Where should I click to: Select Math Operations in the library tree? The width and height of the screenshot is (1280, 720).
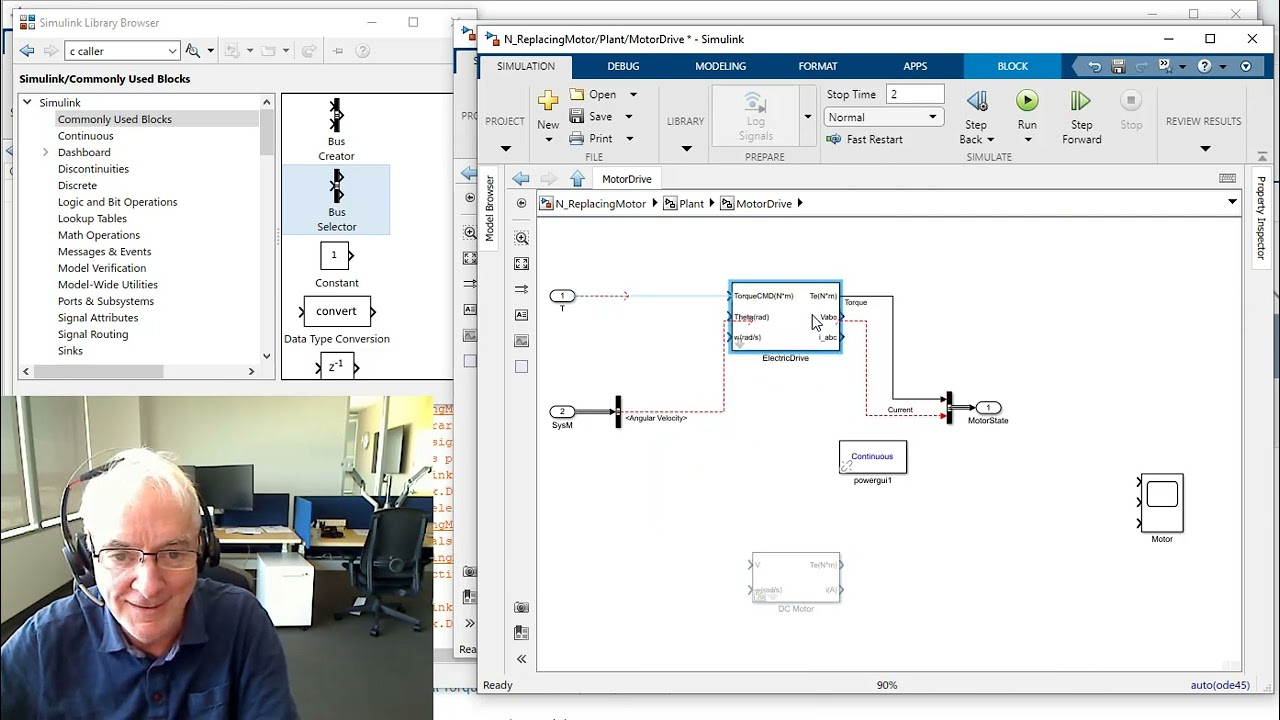click(x=99, y=235)
